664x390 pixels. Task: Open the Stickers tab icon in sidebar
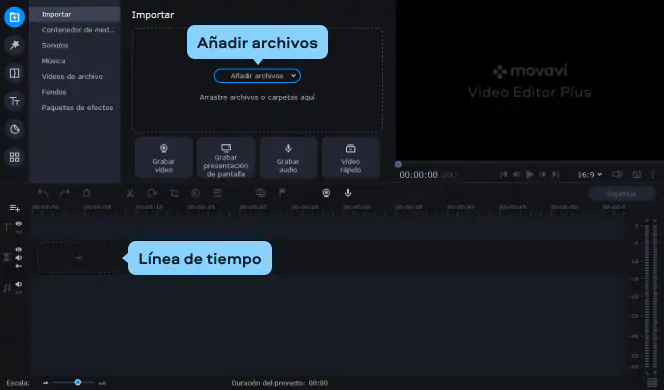(x=14, y=129)
